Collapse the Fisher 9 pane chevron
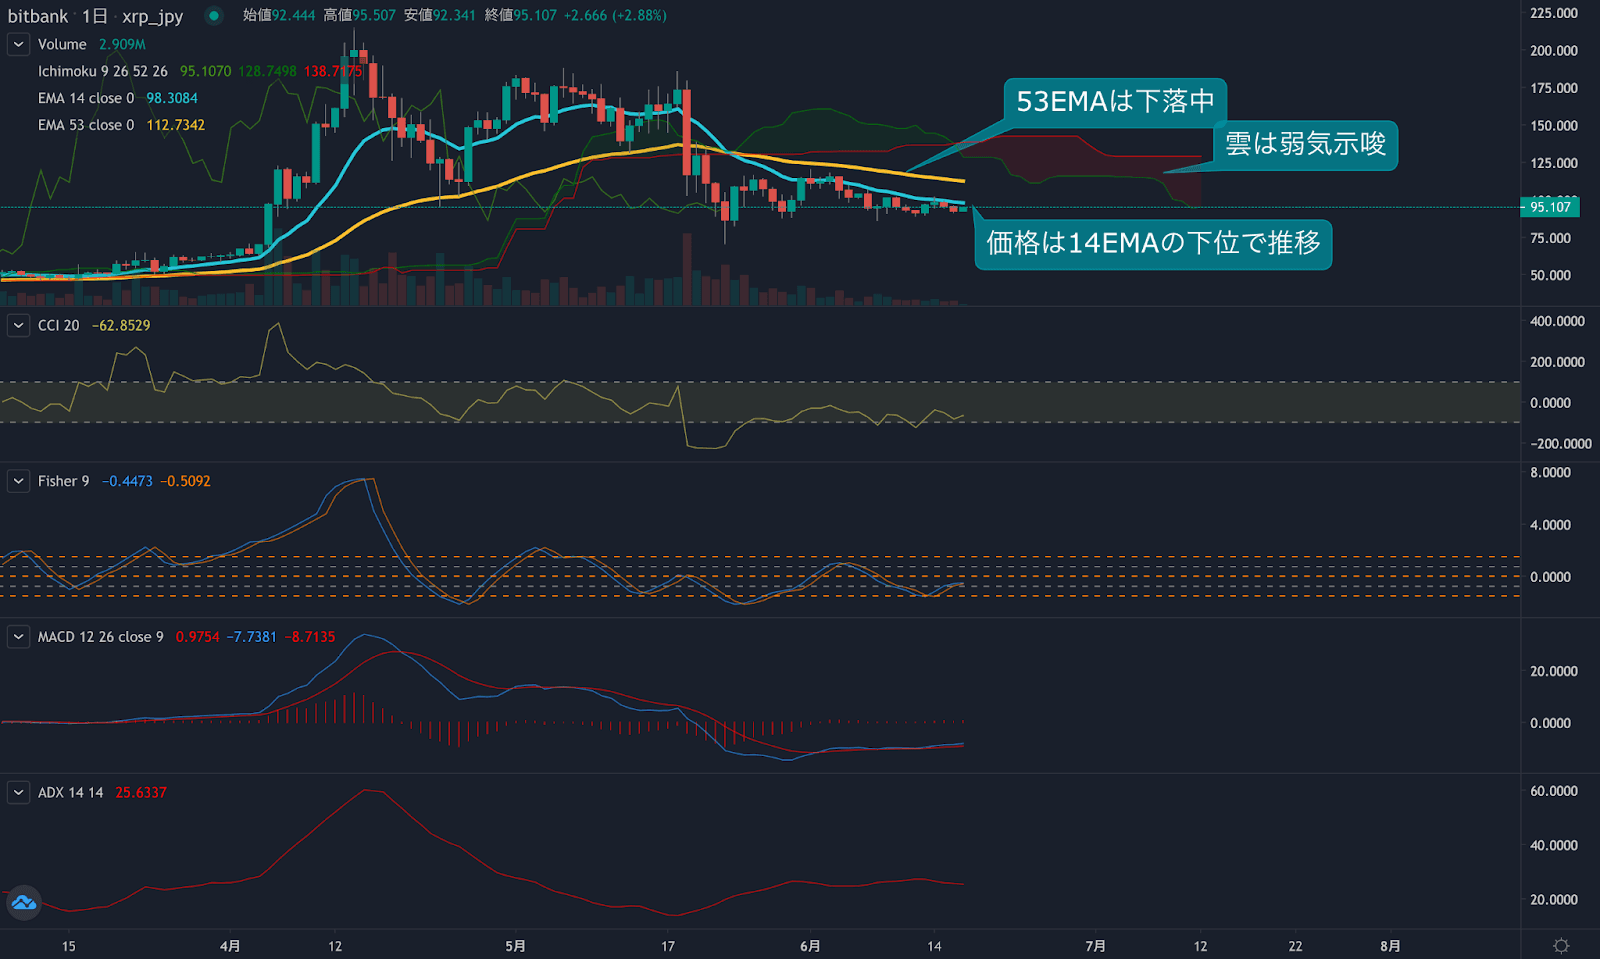Viewport: 1600px width, 959px height. tap(18, 481)
